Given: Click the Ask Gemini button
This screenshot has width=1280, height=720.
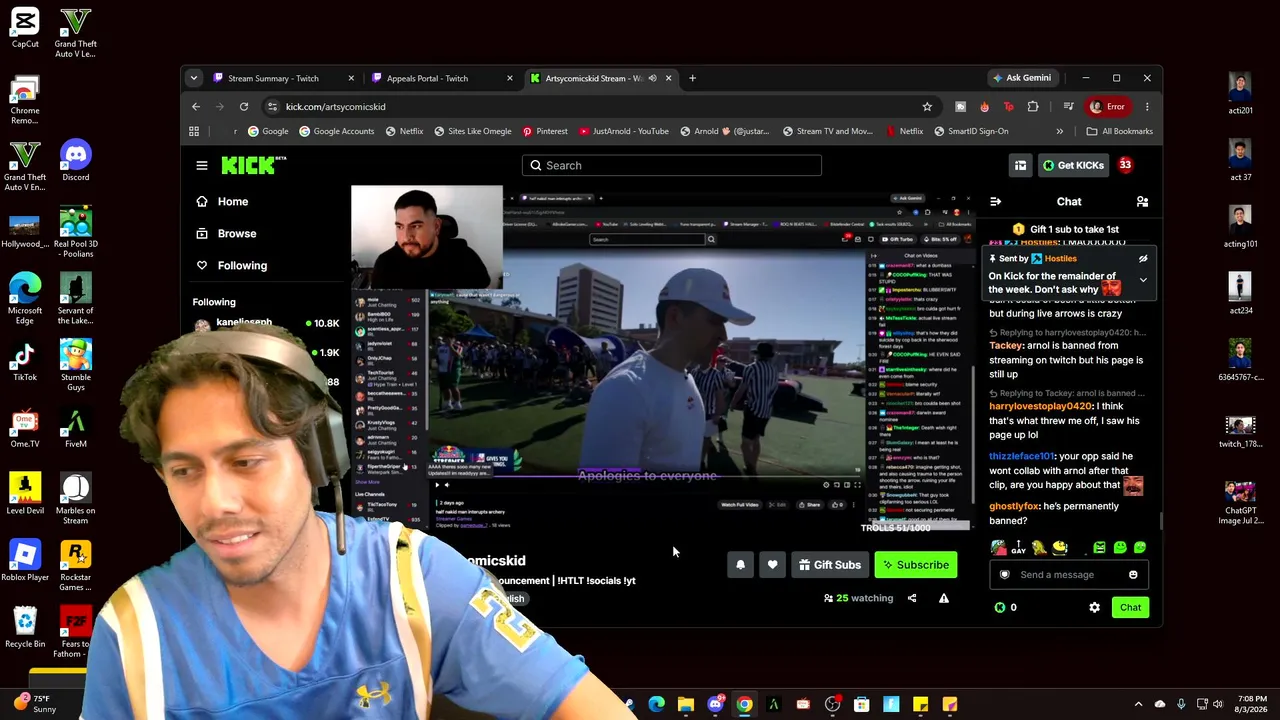Looking at the screenshot, I should tap(1021, 78).
